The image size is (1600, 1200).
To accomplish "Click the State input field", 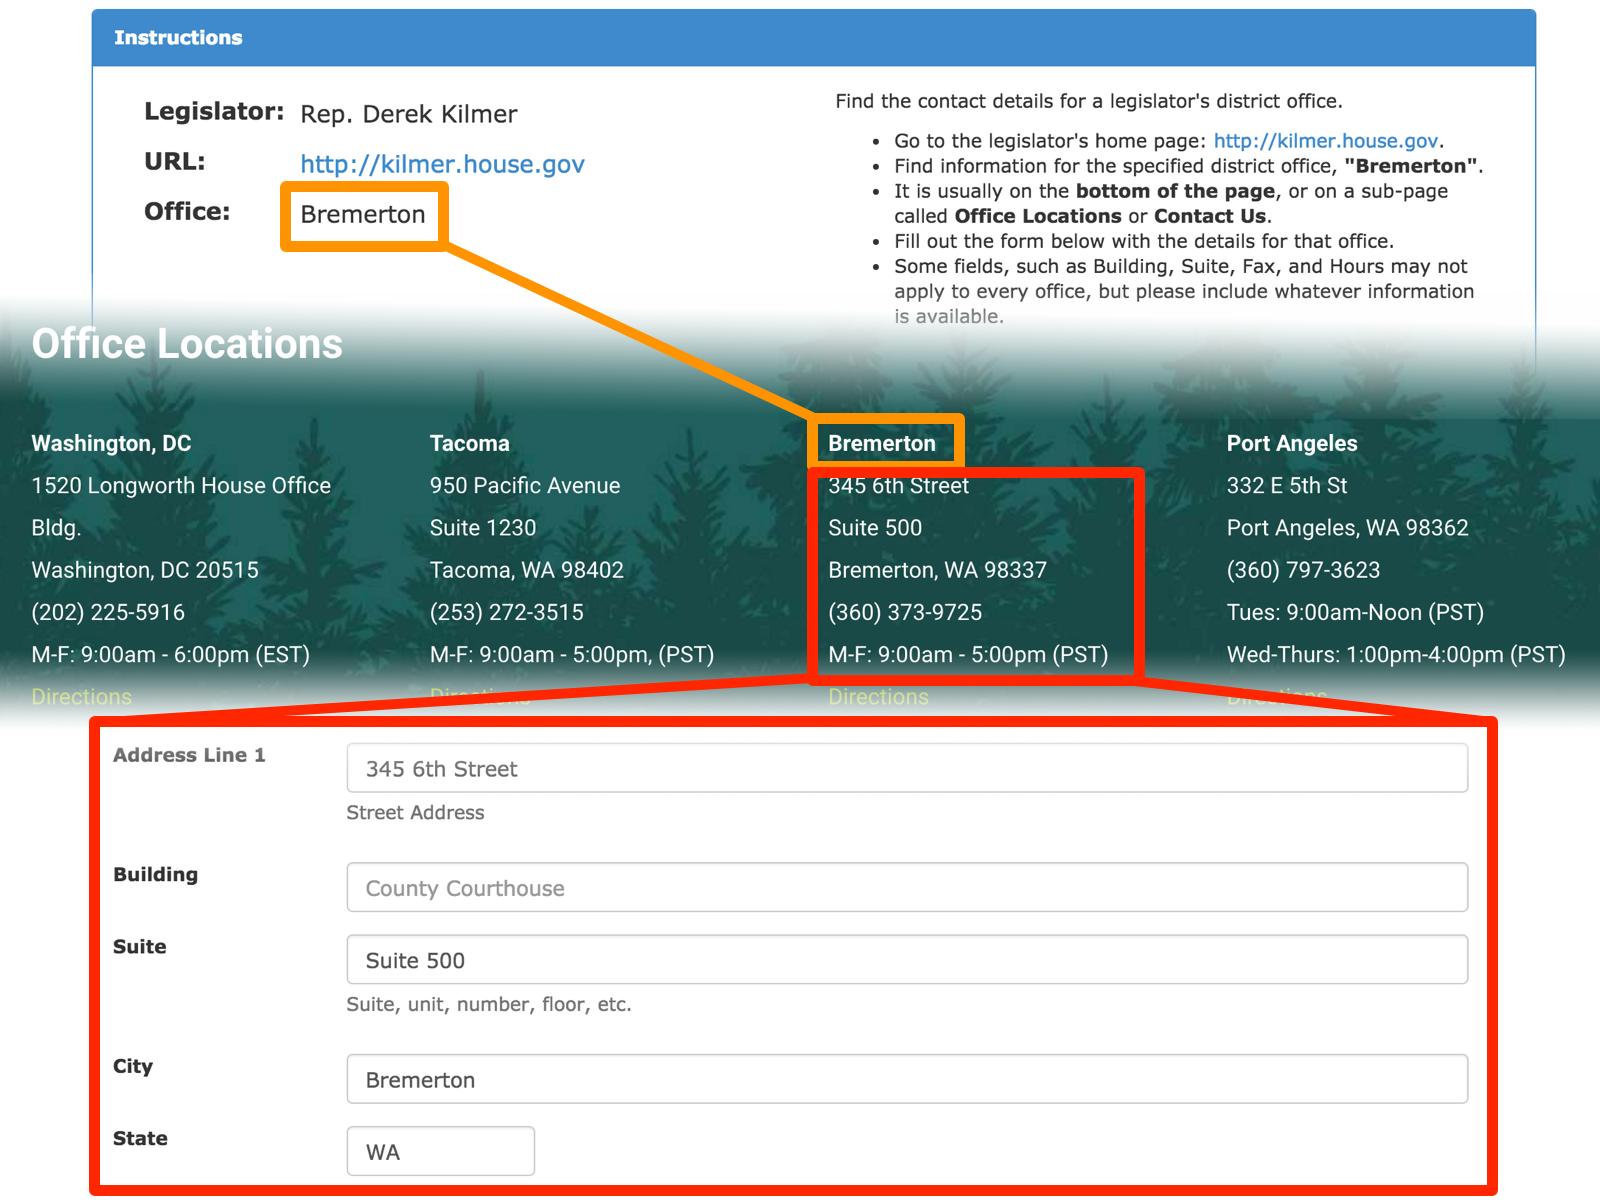I will coord(440,1151).
